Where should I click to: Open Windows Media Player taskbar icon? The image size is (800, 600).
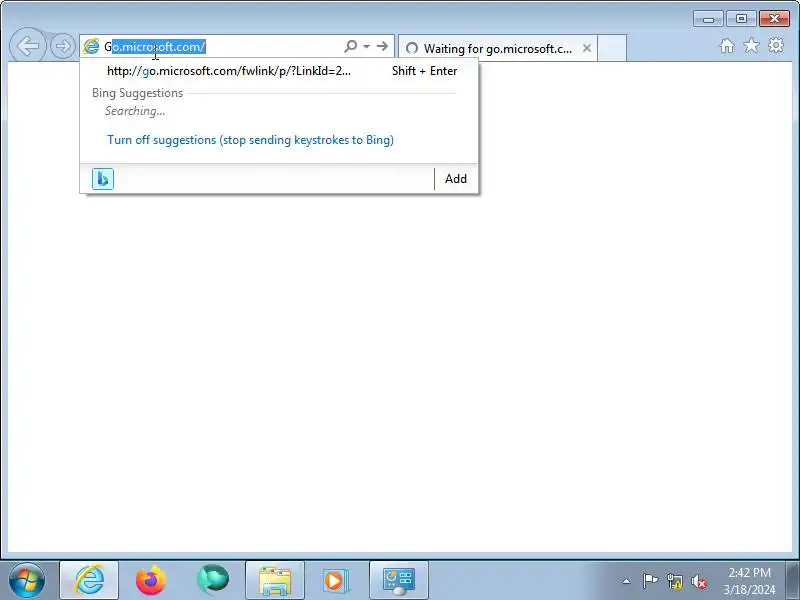coord(337,580)
